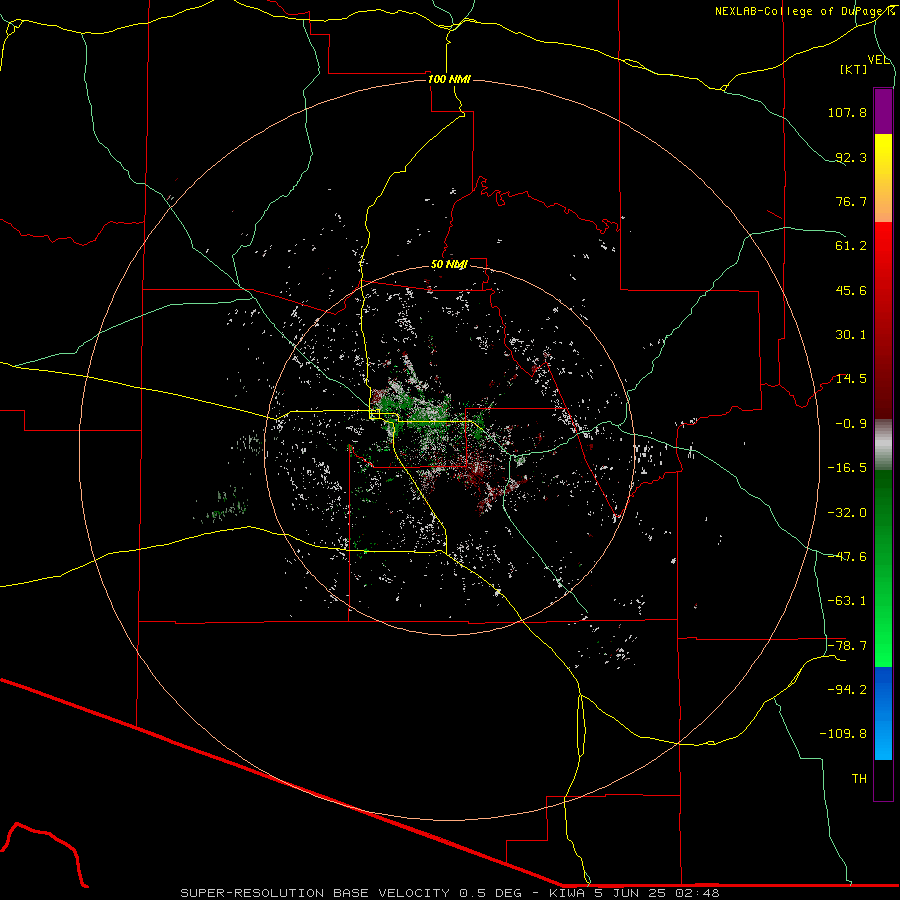Select the -78.7 velocity scale value
900x900 pixels.
click(847, 645)
